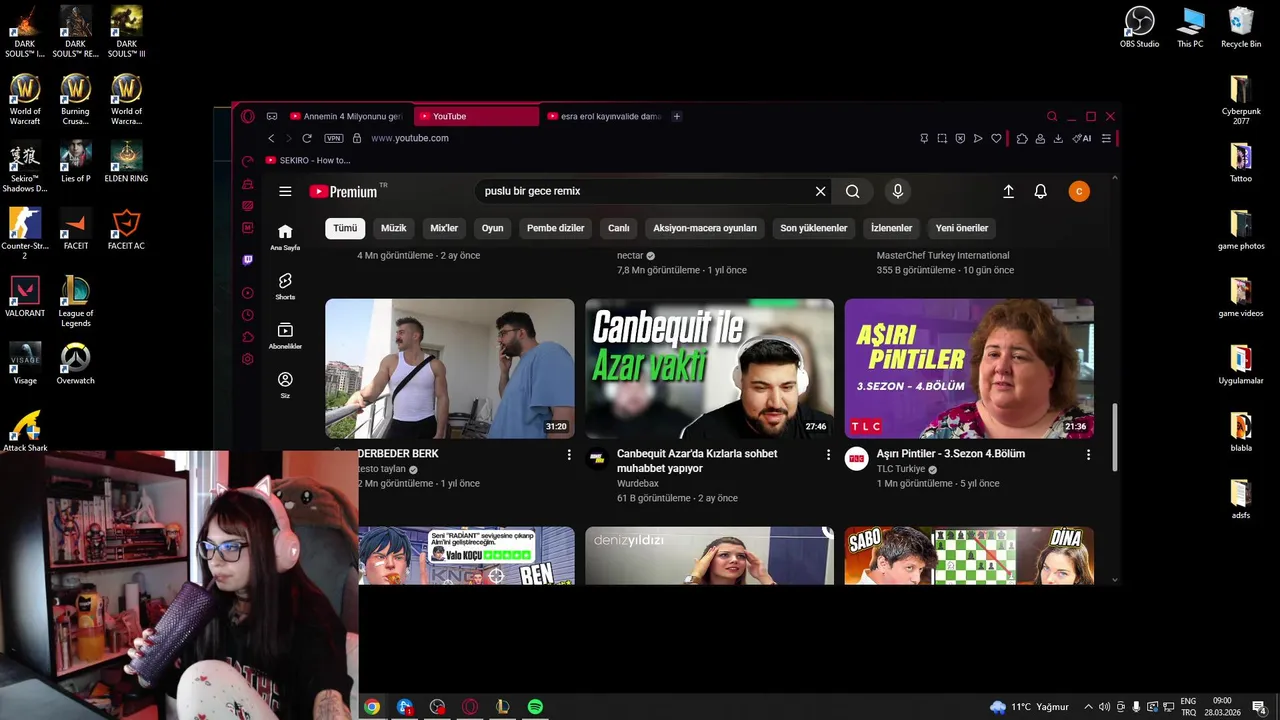Search tabs with Opera magnifier icon
Screen dimensions: 1280x720
pyautogui.click(x=1052, y=116)
